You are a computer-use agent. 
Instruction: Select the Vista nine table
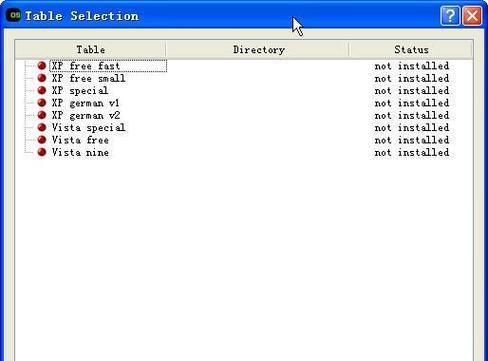tap(80, 152)
